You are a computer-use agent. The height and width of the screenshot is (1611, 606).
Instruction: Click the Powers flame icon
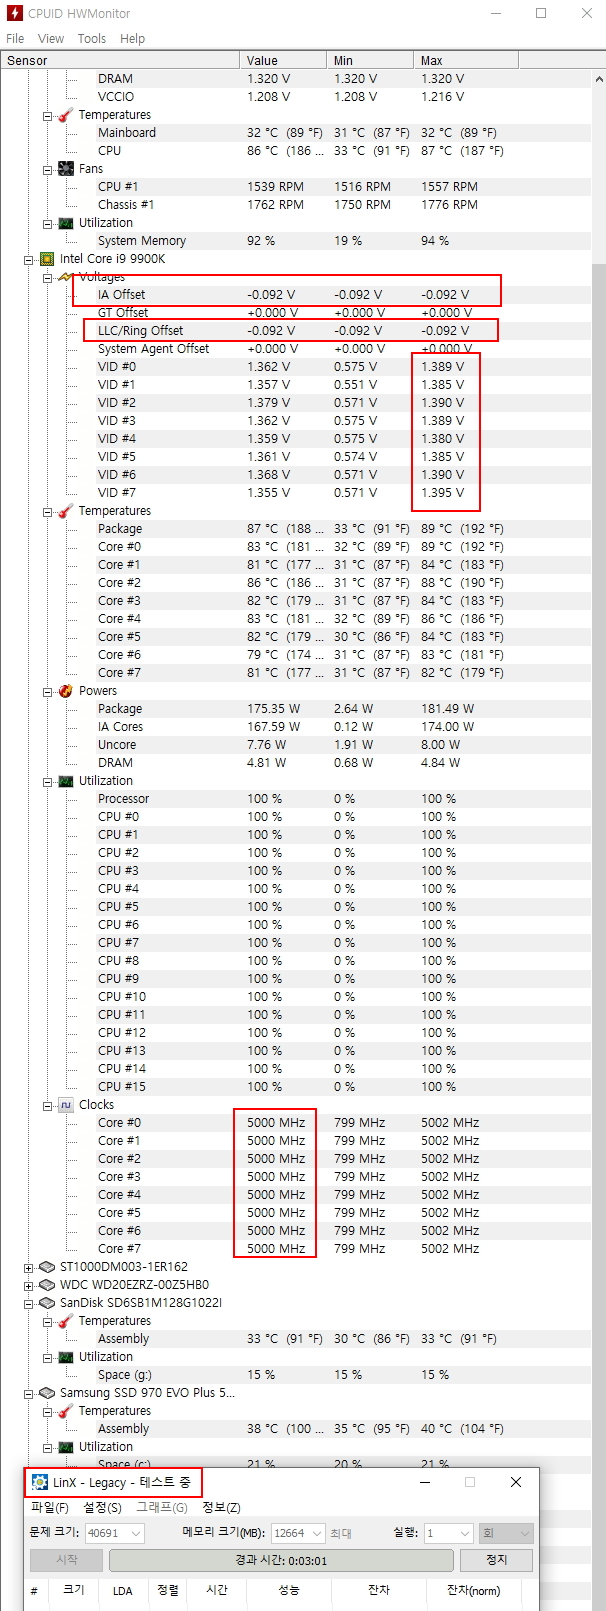65,691
